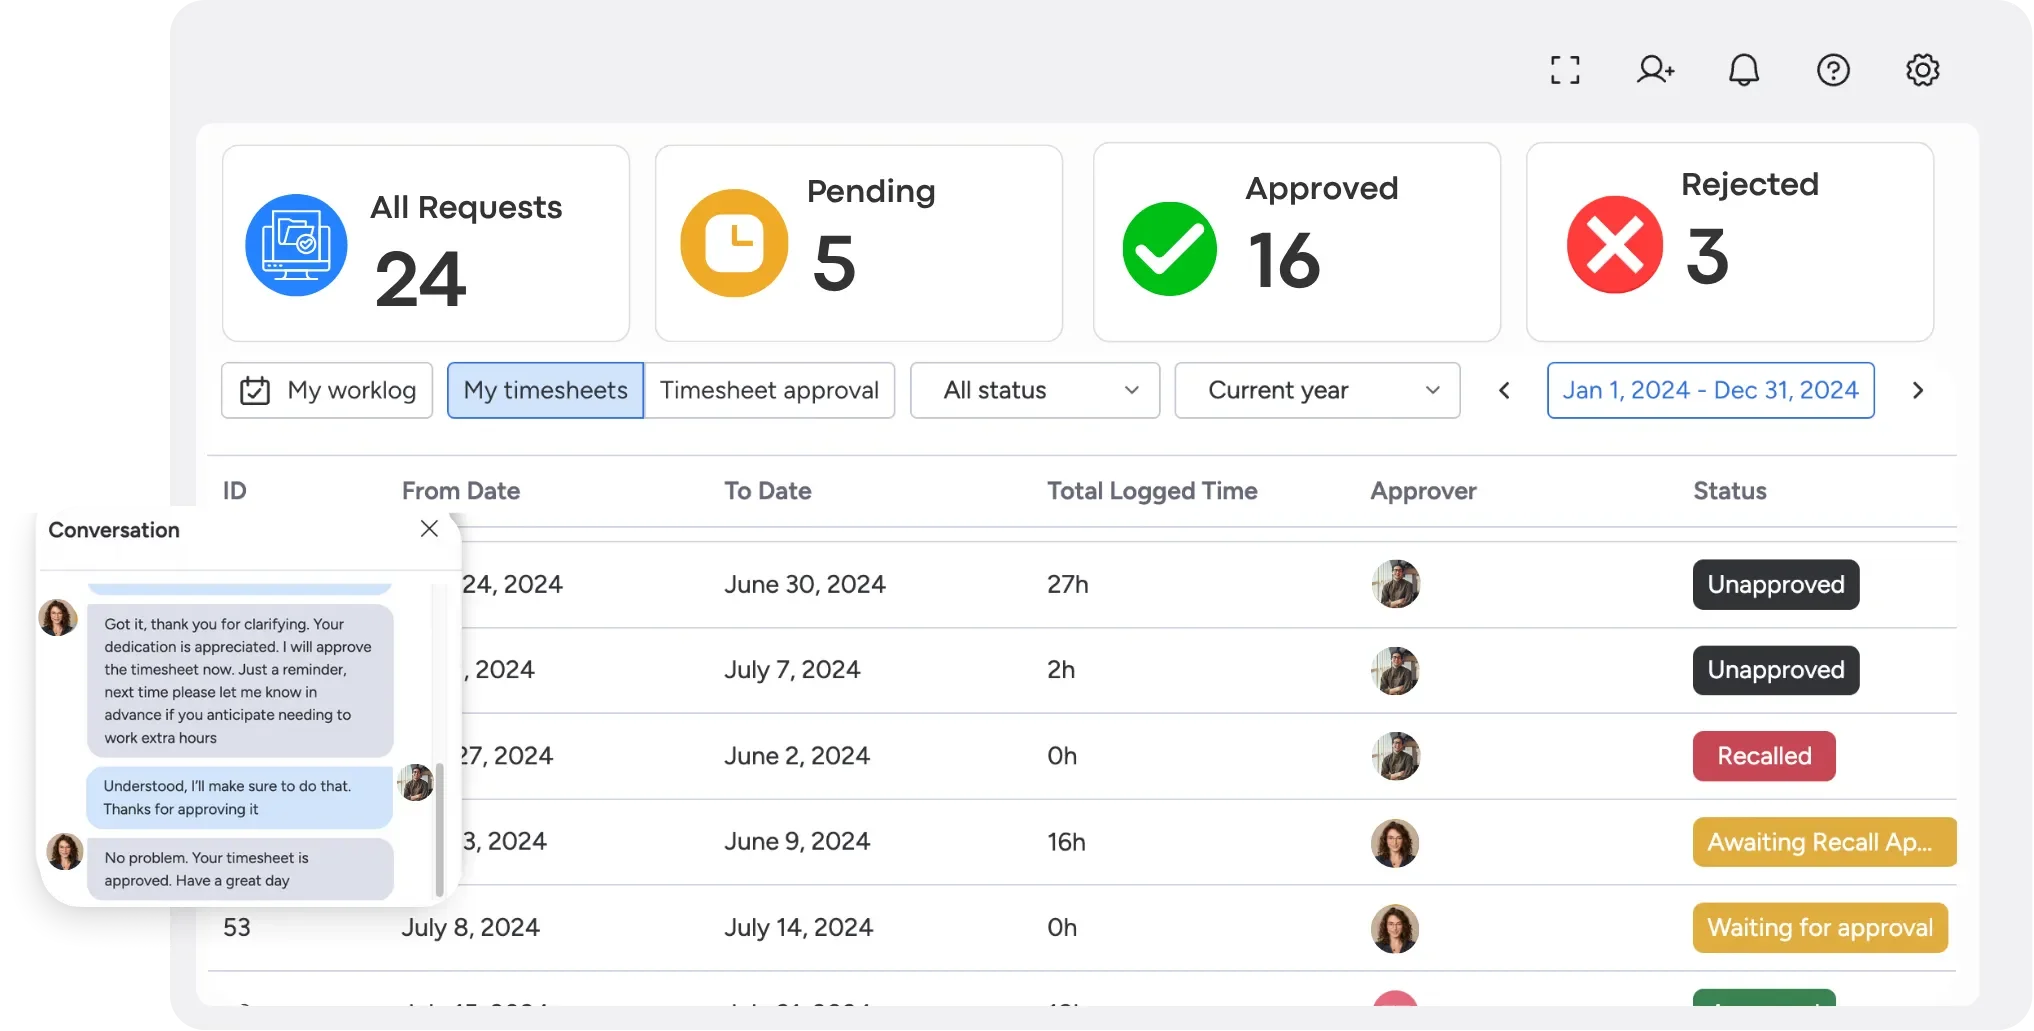
Task: Expand the All status dropdown
Action: 1035,390
